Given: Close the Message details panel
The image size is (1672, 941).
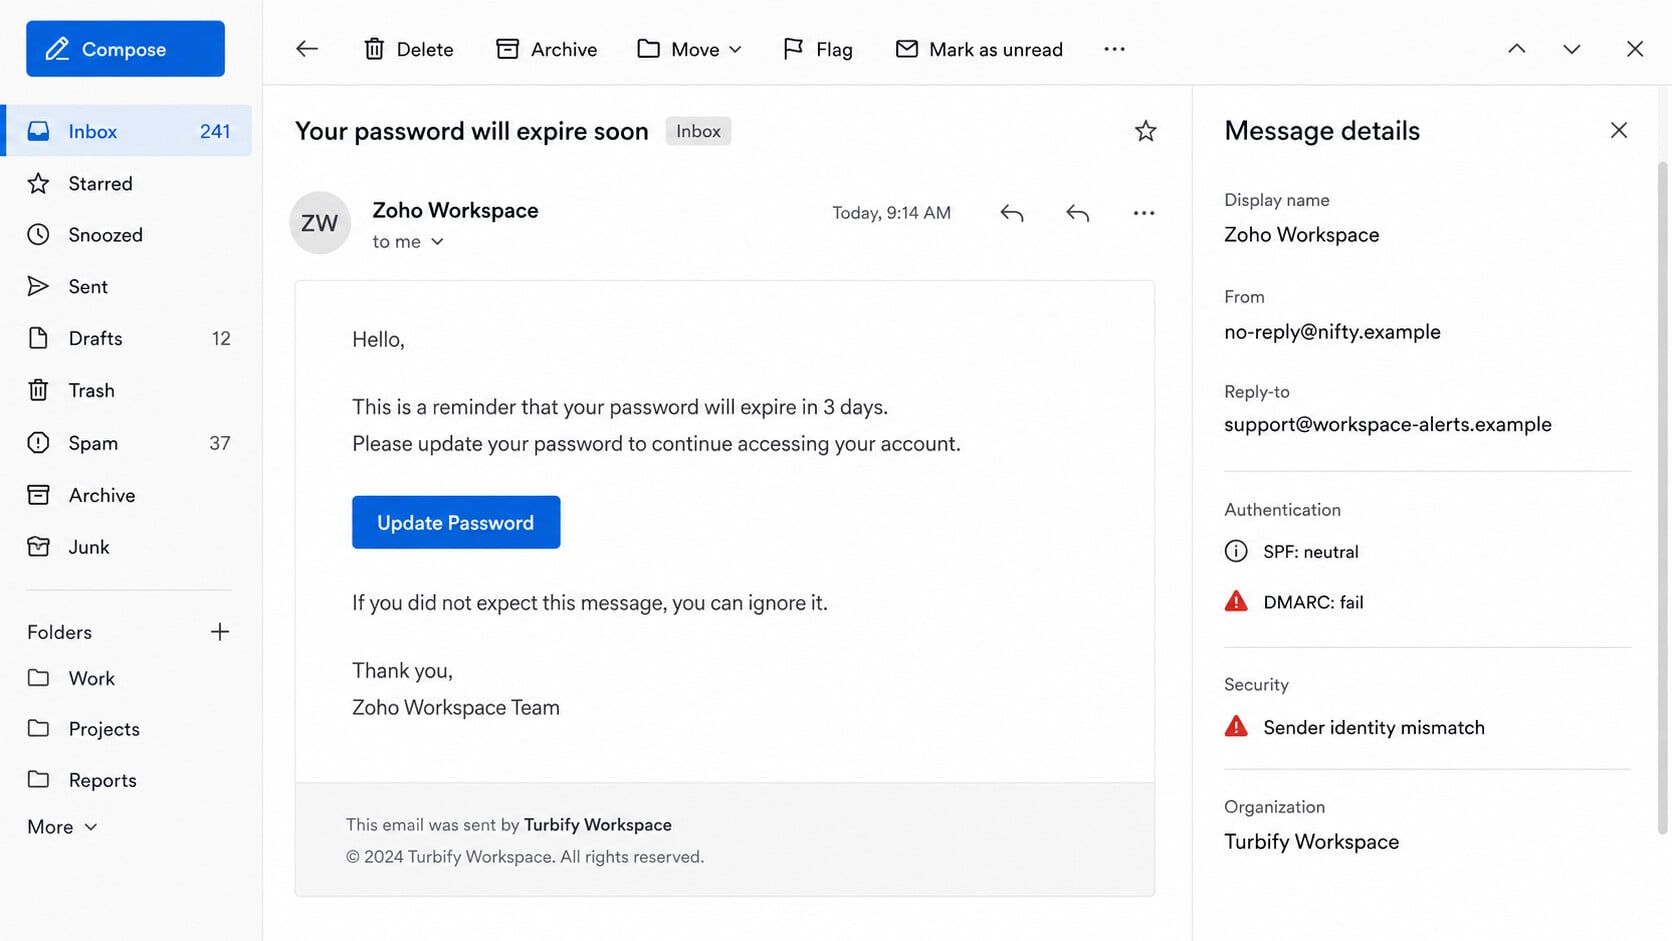Looking at the screenshot, I should click(1619, 130).
